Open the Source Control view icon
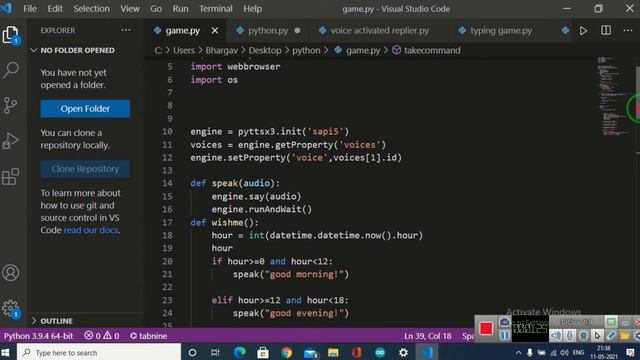Screen dimensions: 640x360 (x=11, y=105)
